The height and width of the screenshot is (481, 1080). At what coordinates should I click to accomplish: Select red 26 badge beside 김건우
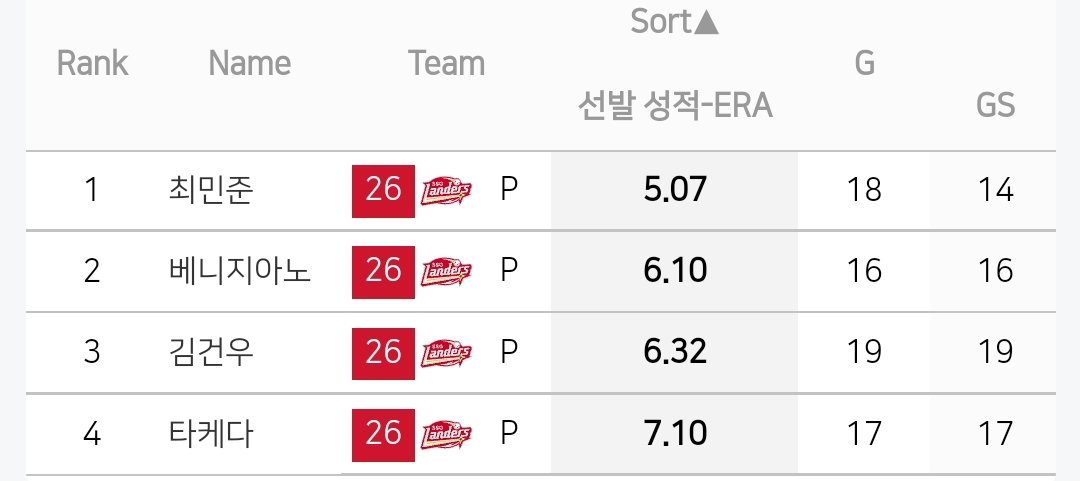coord(383,354)
